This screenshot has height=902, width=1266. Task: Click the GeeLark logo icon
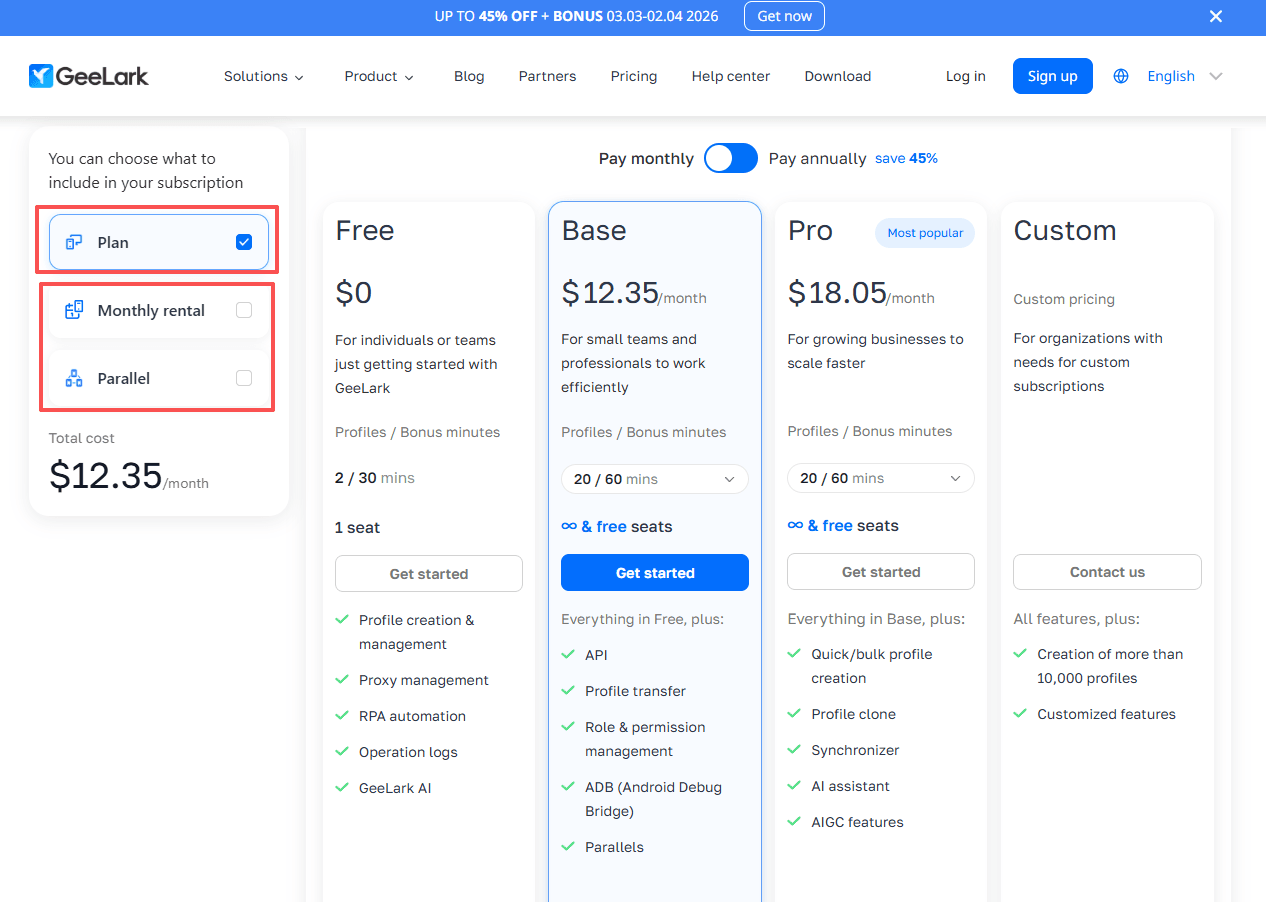(x=41, y=76)
